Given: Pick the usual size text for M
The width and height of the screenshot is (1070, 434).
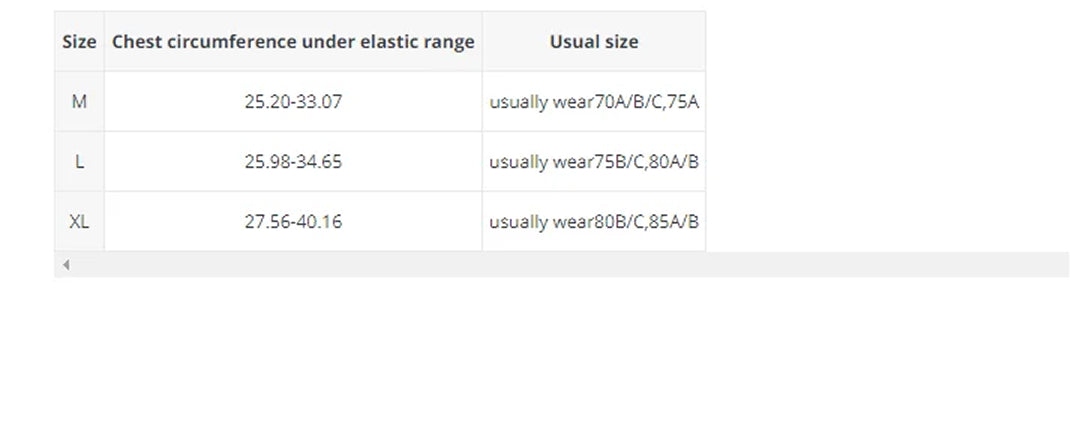Looking at the screenshot, I should tap(594, 101).
